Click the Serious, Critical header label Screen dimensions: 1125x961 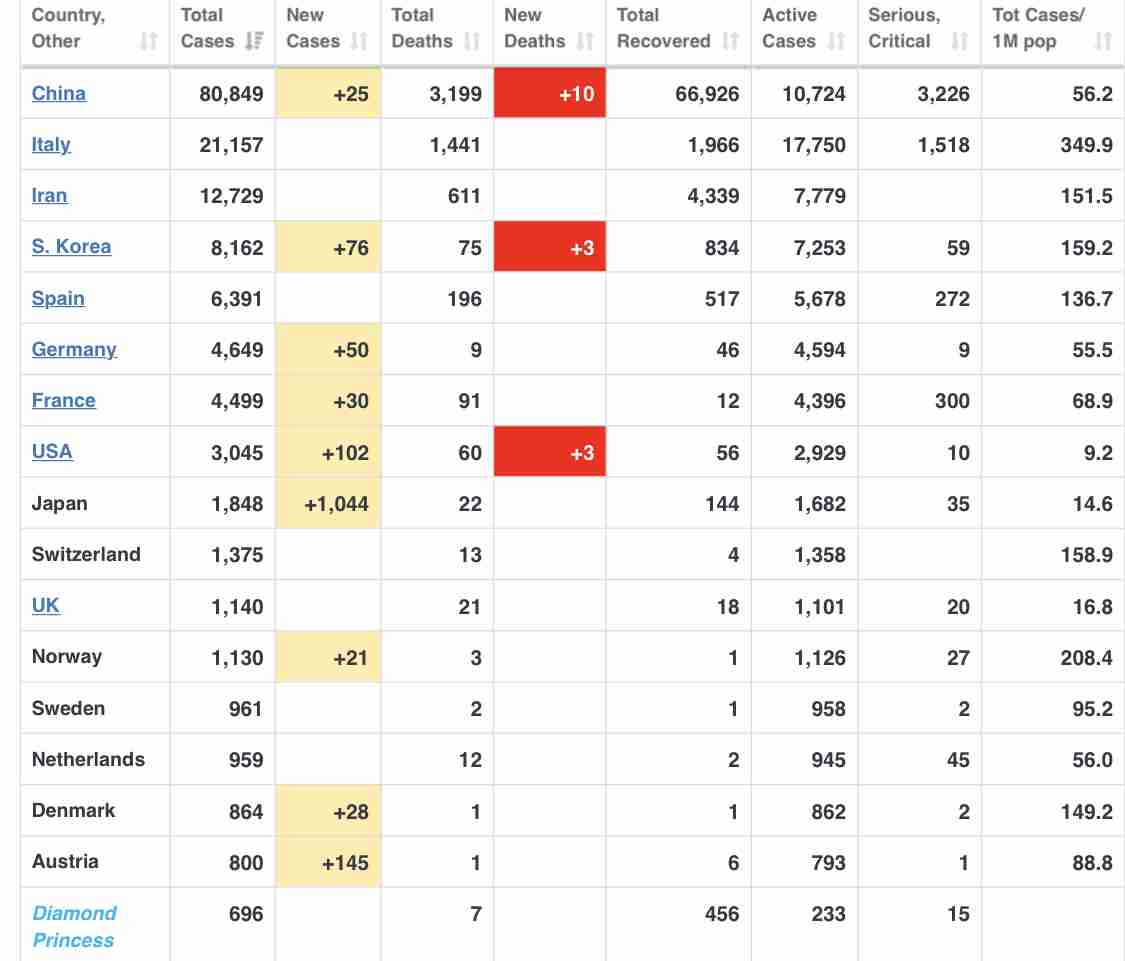click(904, 28)
